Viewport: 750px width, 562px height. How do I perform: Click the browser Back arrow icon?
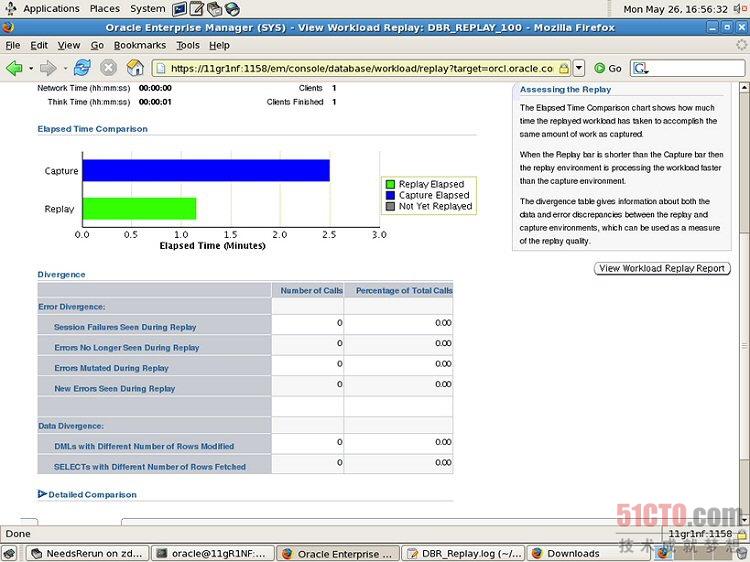point(14,68)
